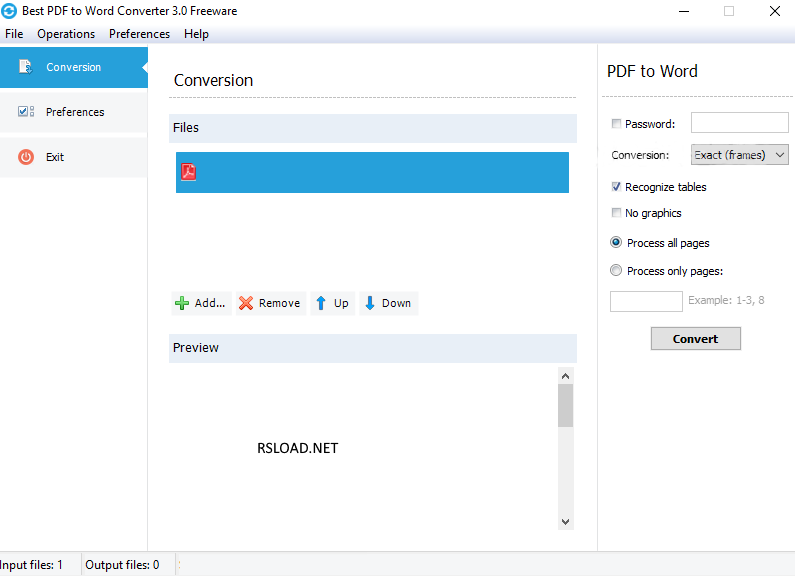Click the Remove button label
The height and width of the screenshot is (576, 795).
point(279,303)
